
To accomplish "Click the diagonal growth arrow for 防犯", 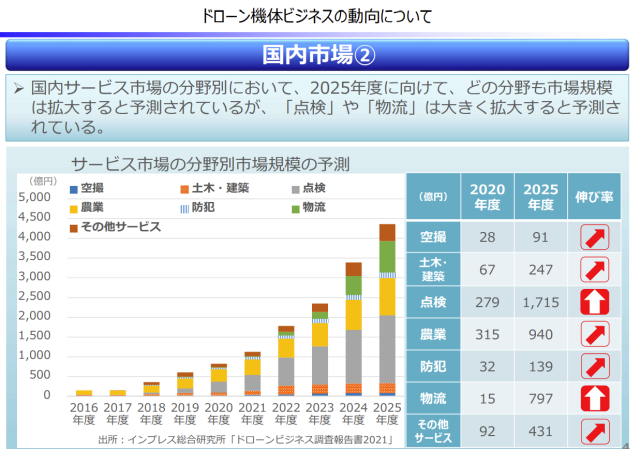I will tap(595, 366).
